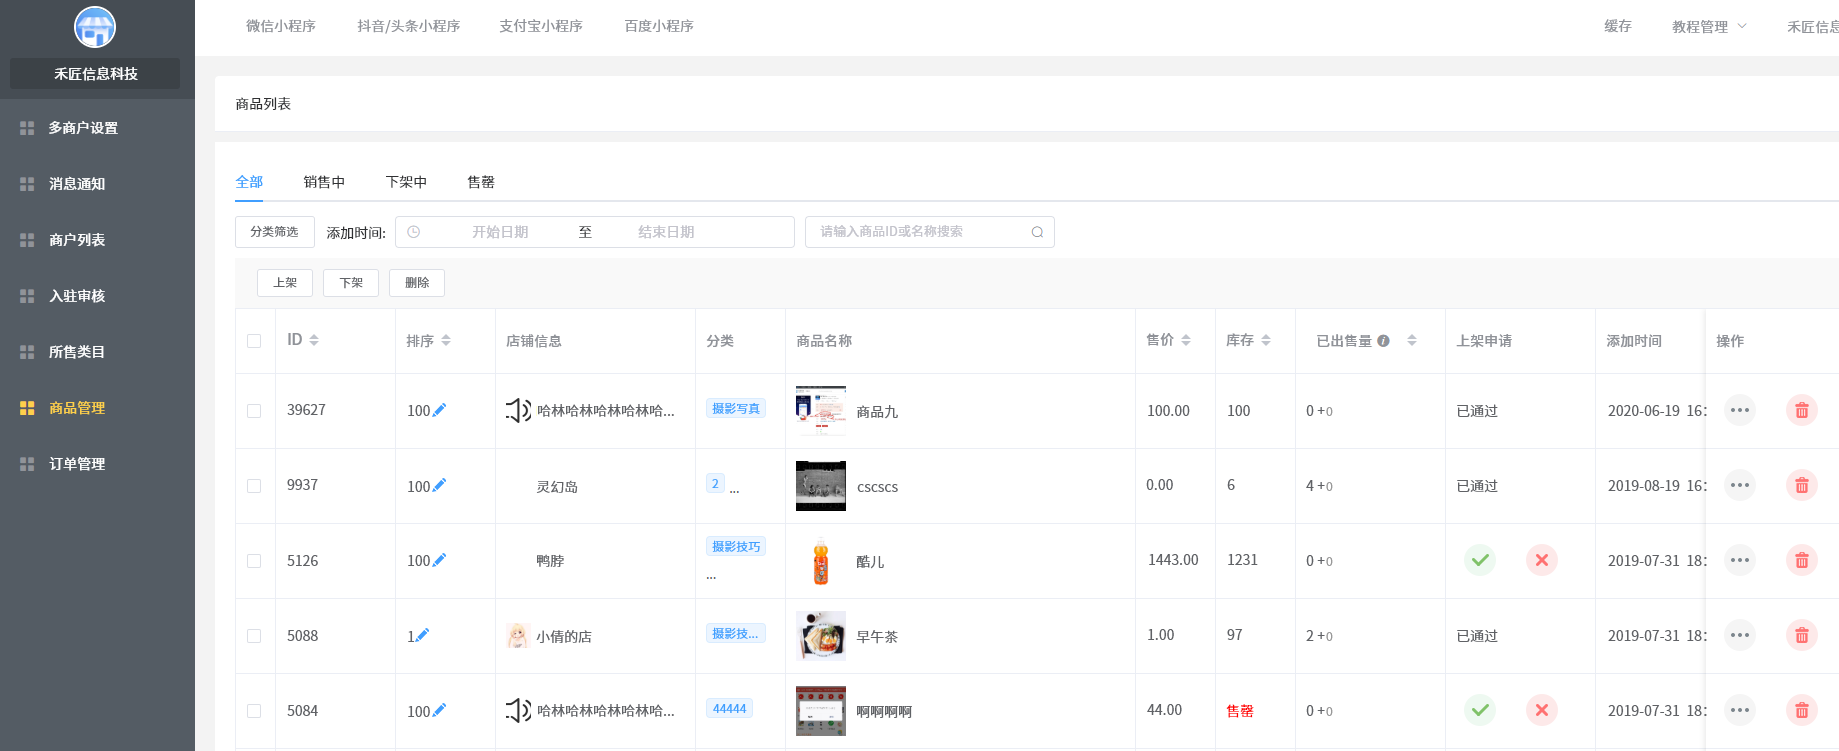Open 百度小程序 top menu
This screenshot has width=1839, height=751.
tap(659, 26)
